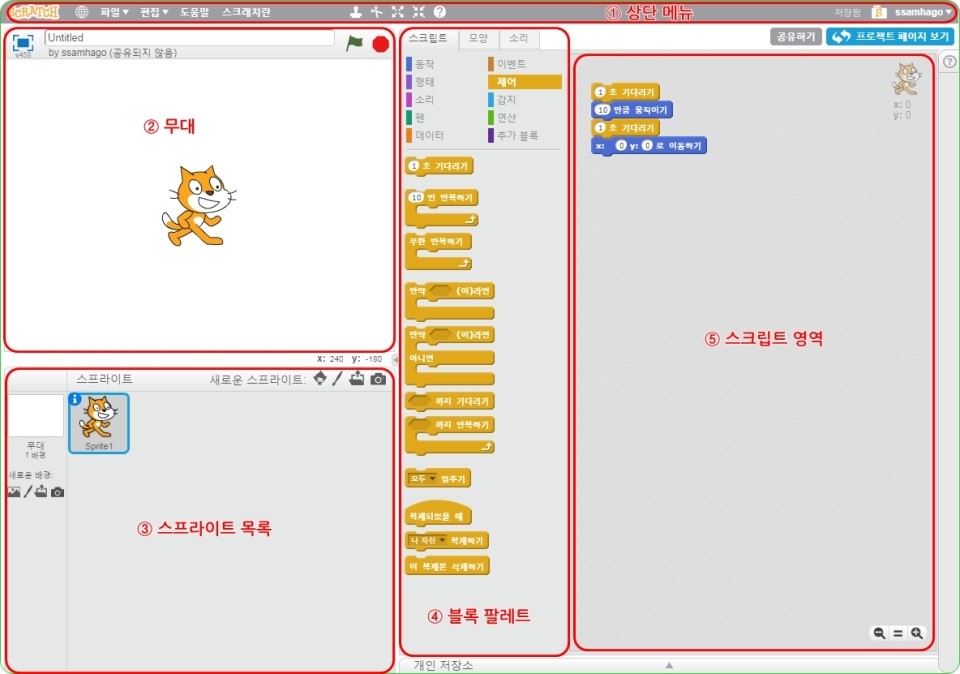Viewport: 960px width, 674px height.
Task: Choose new backdrop from library
Action: [13, 492]
